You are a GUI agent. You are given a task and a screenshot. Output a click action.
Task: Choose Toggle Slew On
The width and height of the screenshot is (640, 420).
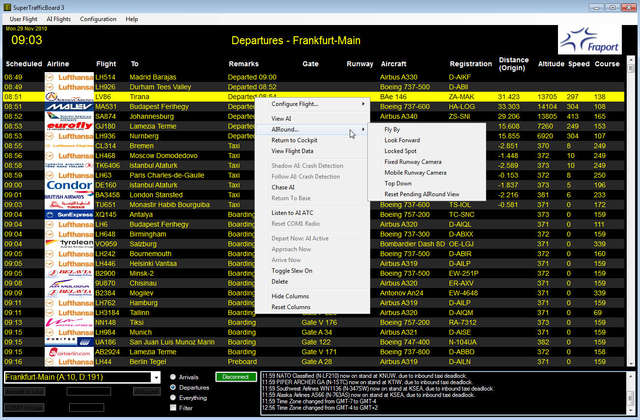[312, 271]
